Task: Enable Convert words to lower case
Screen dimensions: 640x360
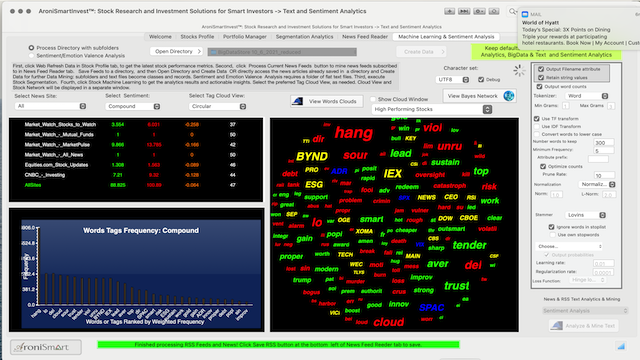Action: pyautogui.click(x=536, y=134)
